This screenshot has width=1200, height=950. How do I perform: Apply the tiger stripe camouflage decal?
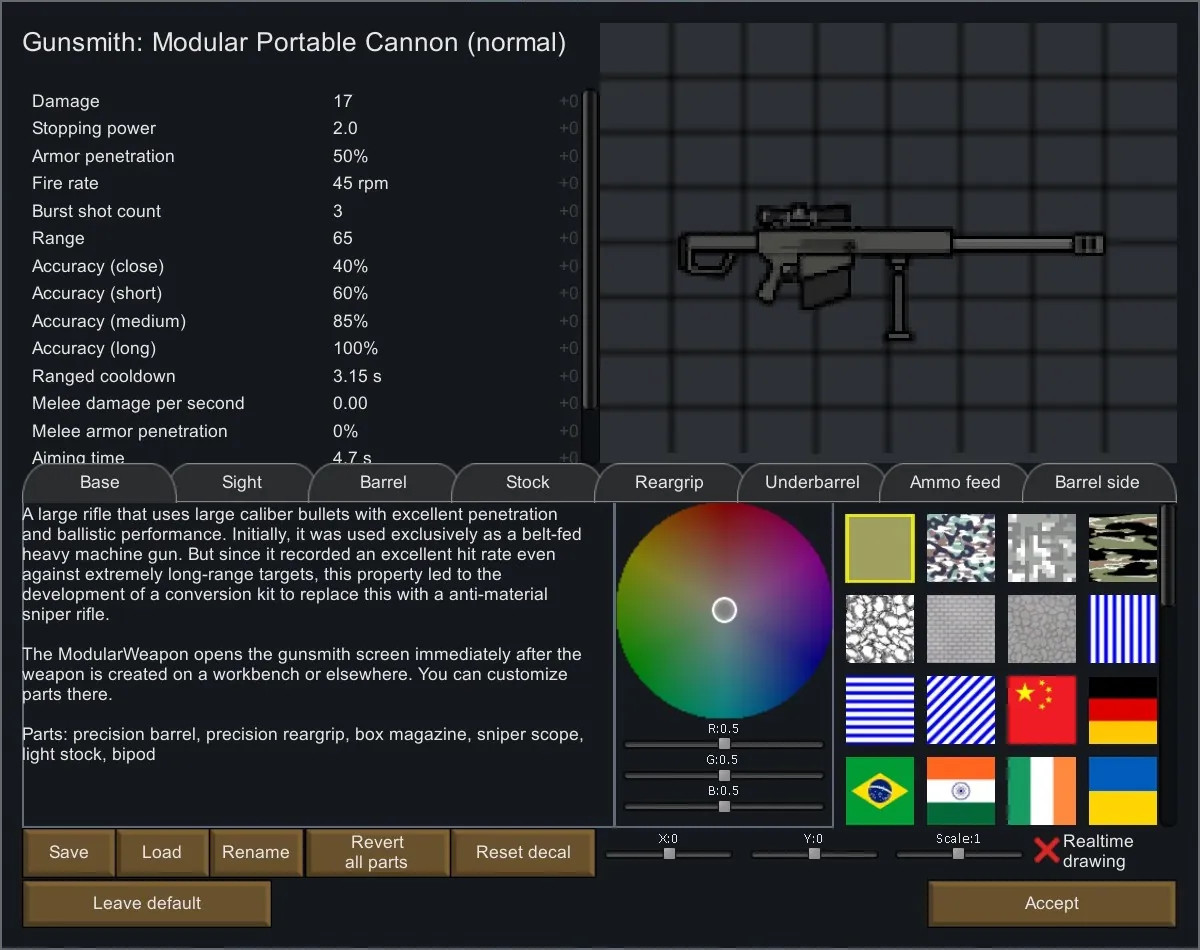coord(1122,548)
